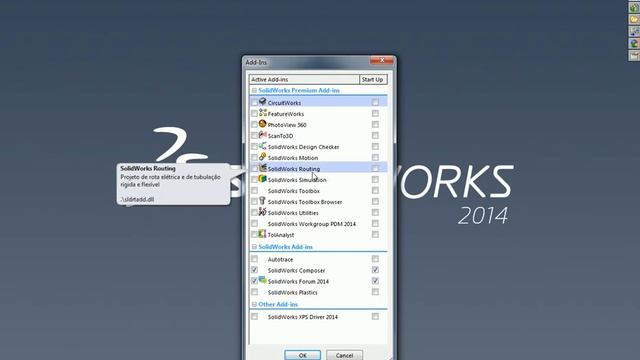The width and height of the screenshot is (640, 360).
Task: Enable Autotrace active add-in checkbox
Action: [254, 259]
